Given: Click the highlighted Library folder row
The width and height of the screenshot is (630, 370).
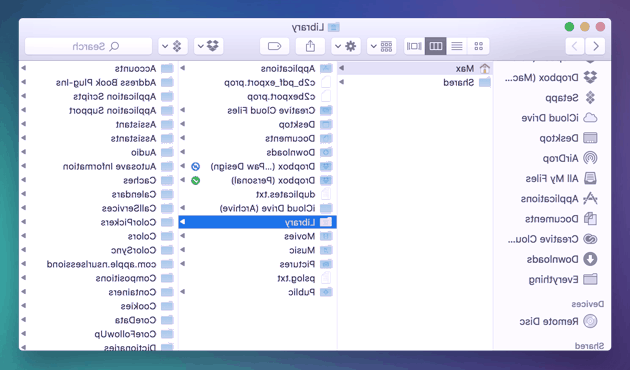Looking at the screenshot, I should [x=258, y=222].
